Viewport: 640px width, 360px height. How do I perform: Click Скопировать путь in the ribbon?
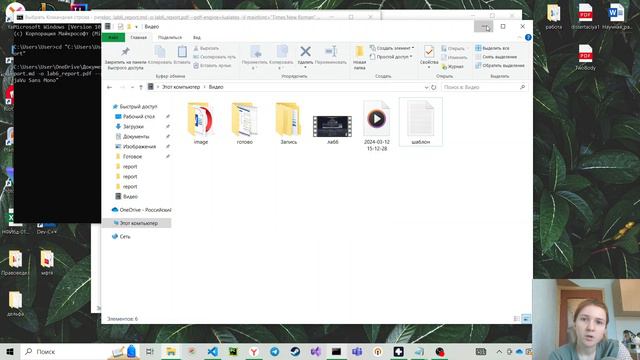pyautogui.click(x=214, y=57)
